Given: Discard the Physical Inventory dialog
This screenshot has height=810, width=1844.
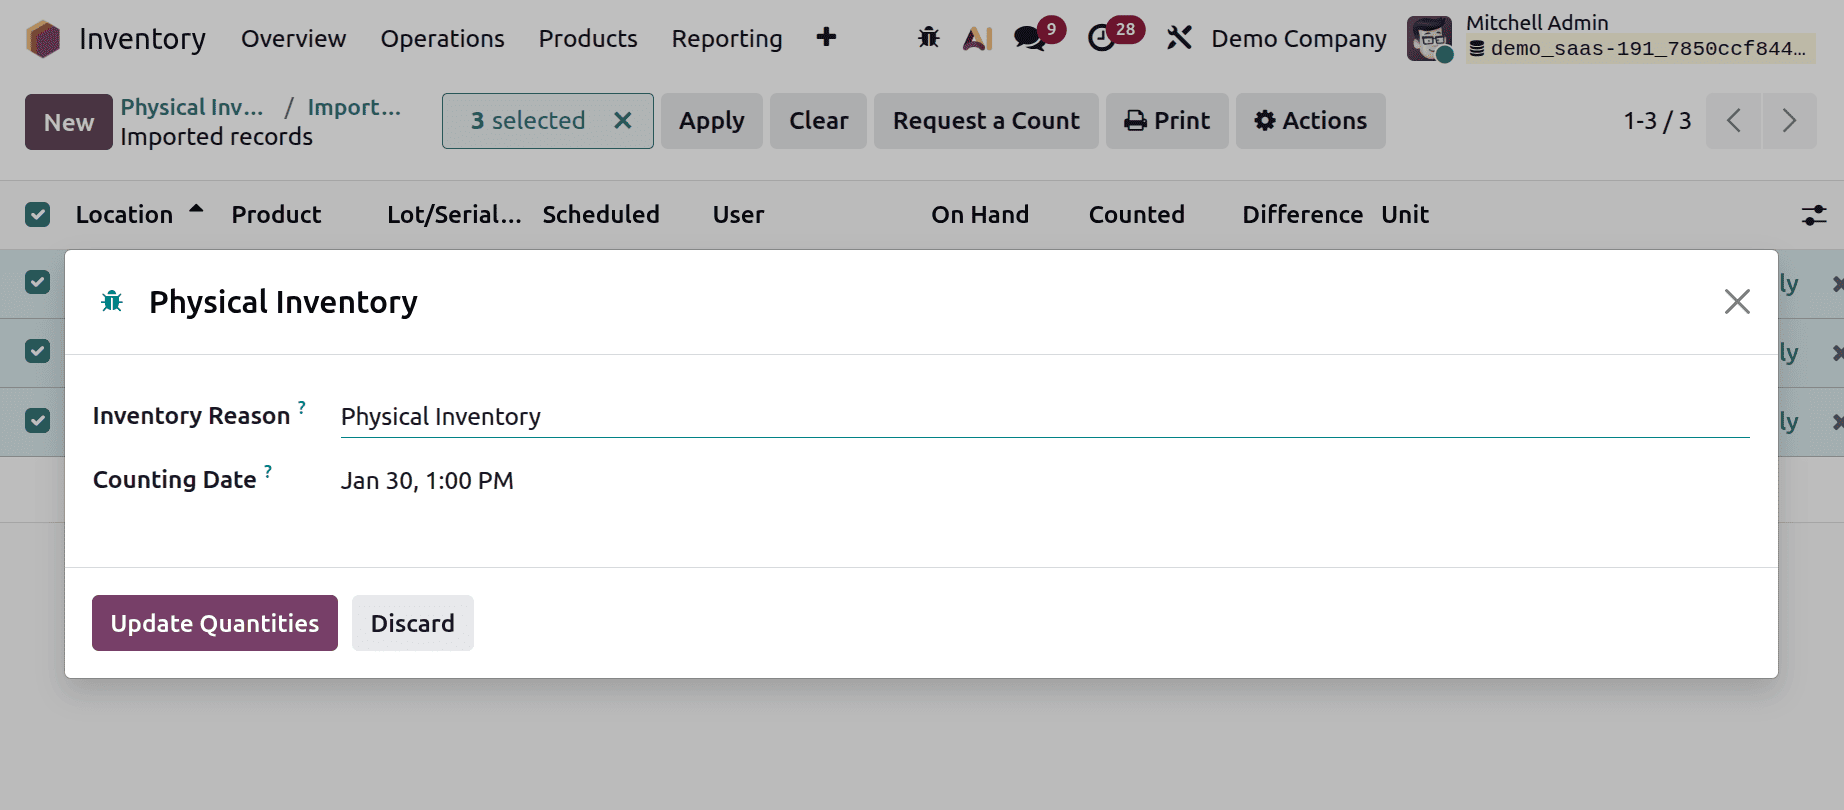Looking at the screenshot, I should (x=412, y=622).
